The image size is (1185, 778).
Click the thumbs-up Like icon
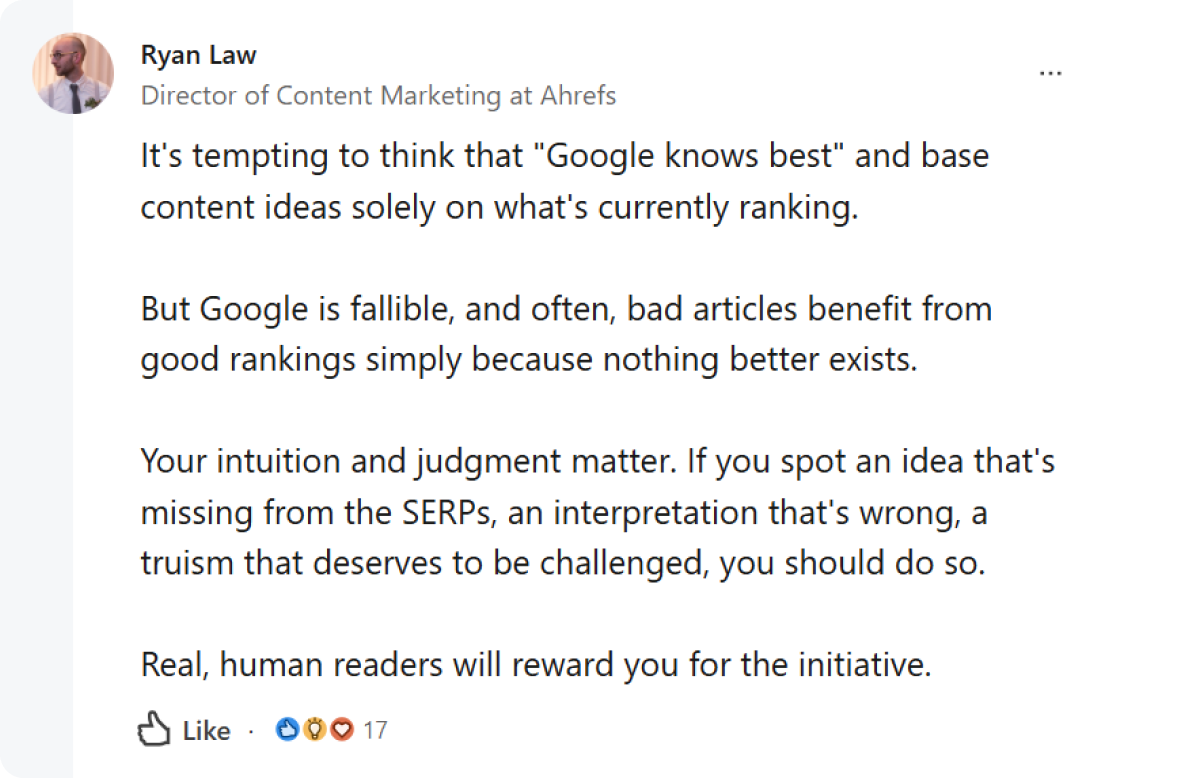coord(153,730)
